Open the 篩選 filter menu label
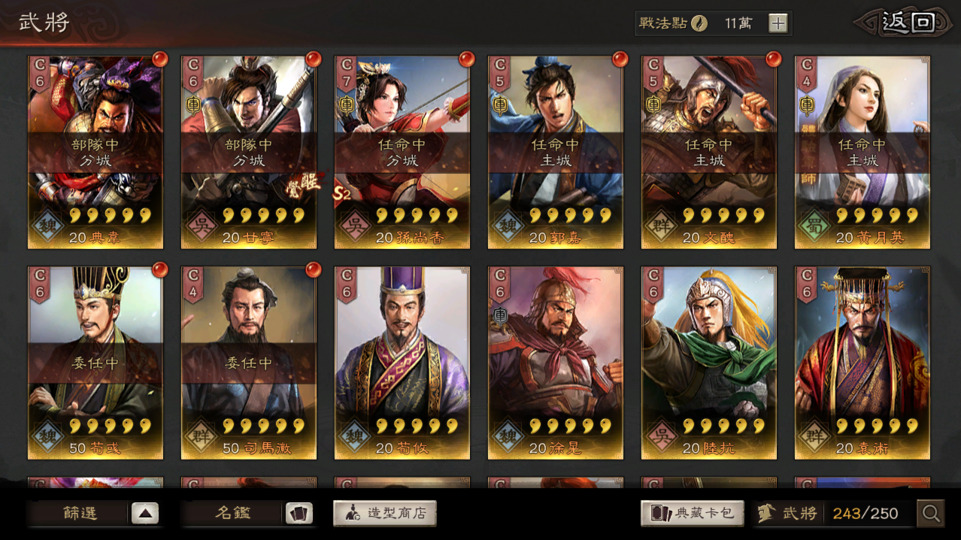 pyautogui.click(x=80, y=513)
